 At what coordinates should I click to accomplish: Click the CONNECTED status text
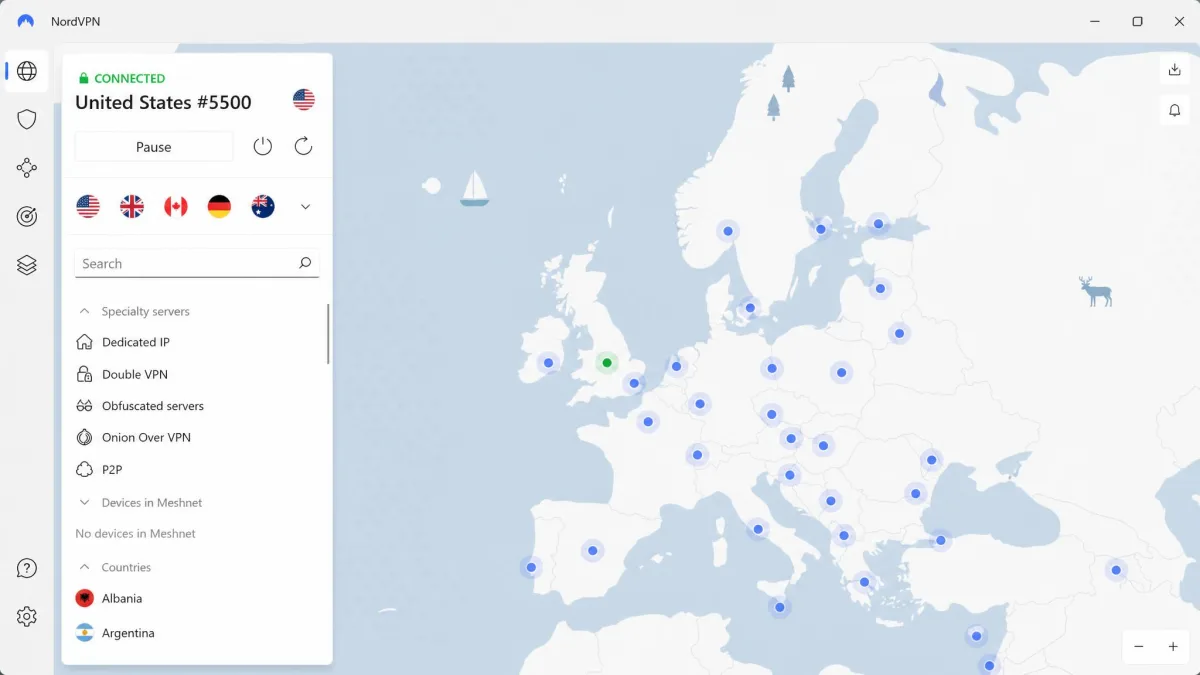pyautogui.click(x=130, y=78)
